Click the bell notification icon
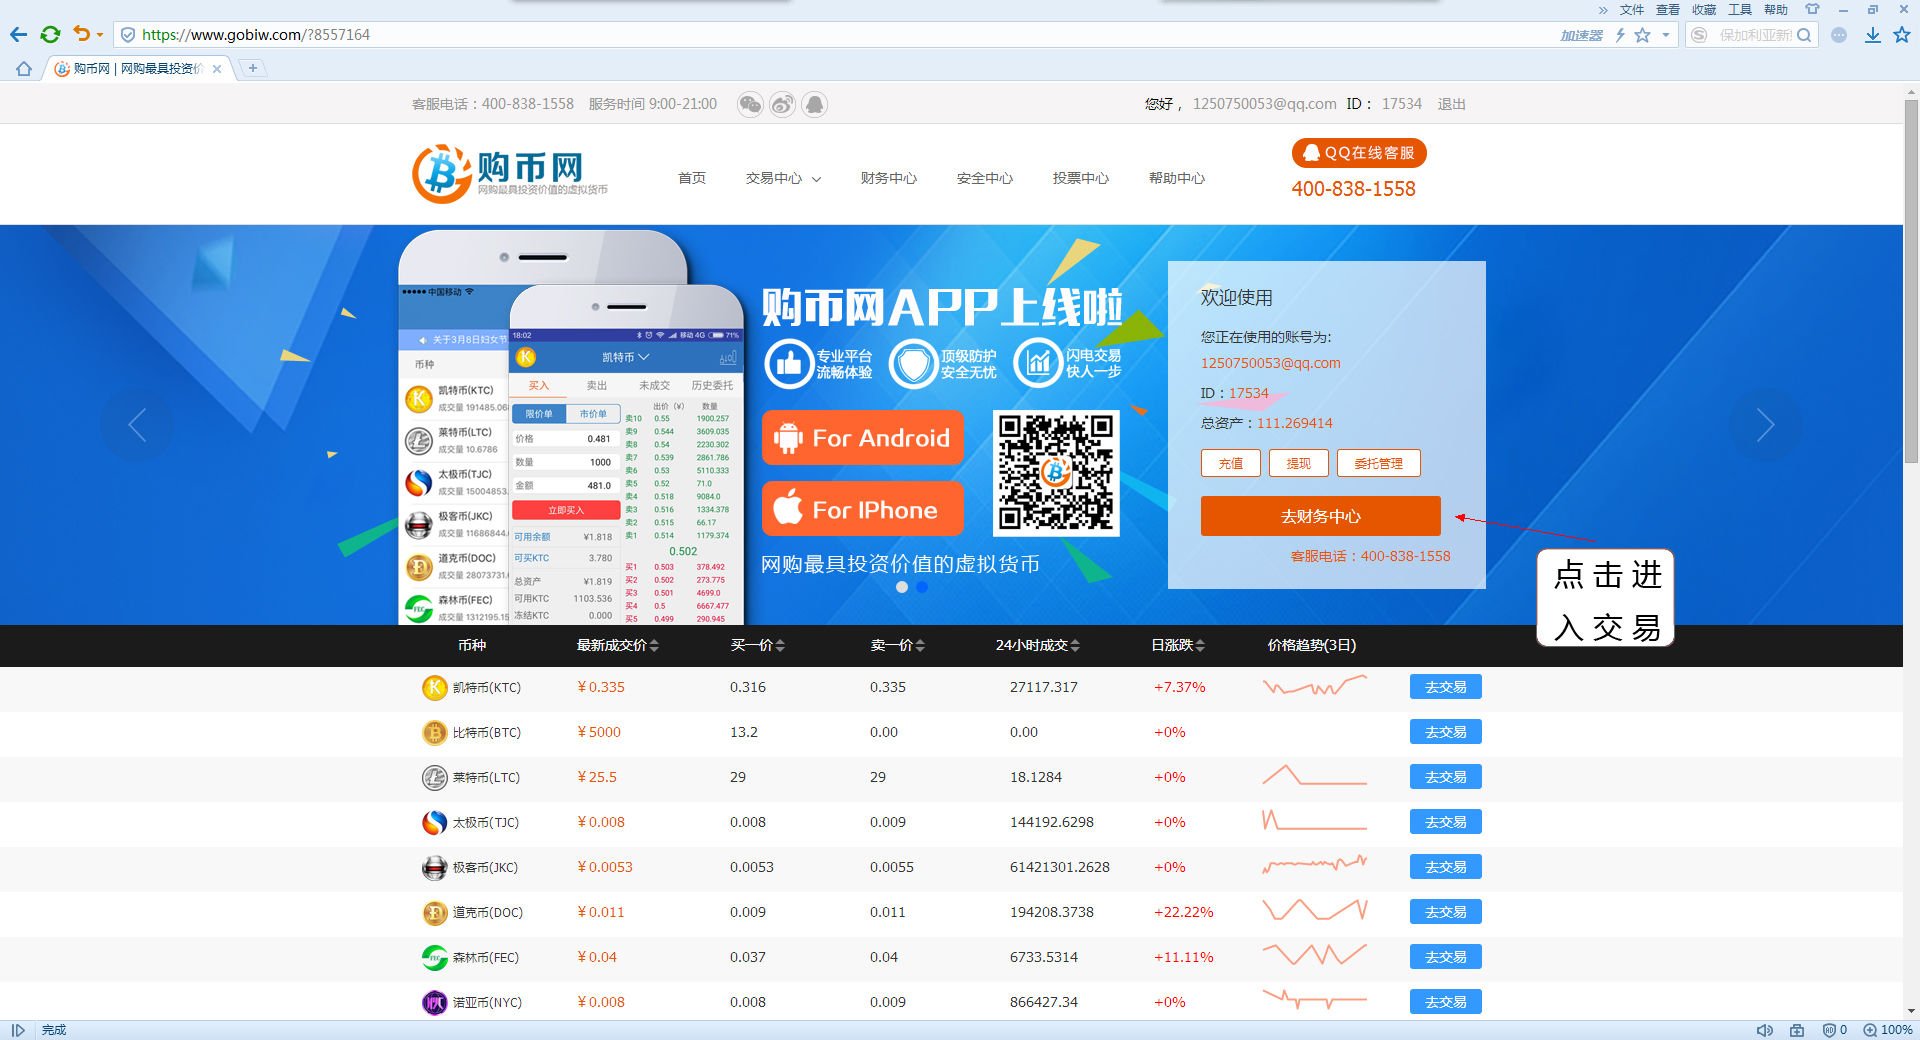This screenshot has width=1920, height=1040. click(x=815, y=104)
